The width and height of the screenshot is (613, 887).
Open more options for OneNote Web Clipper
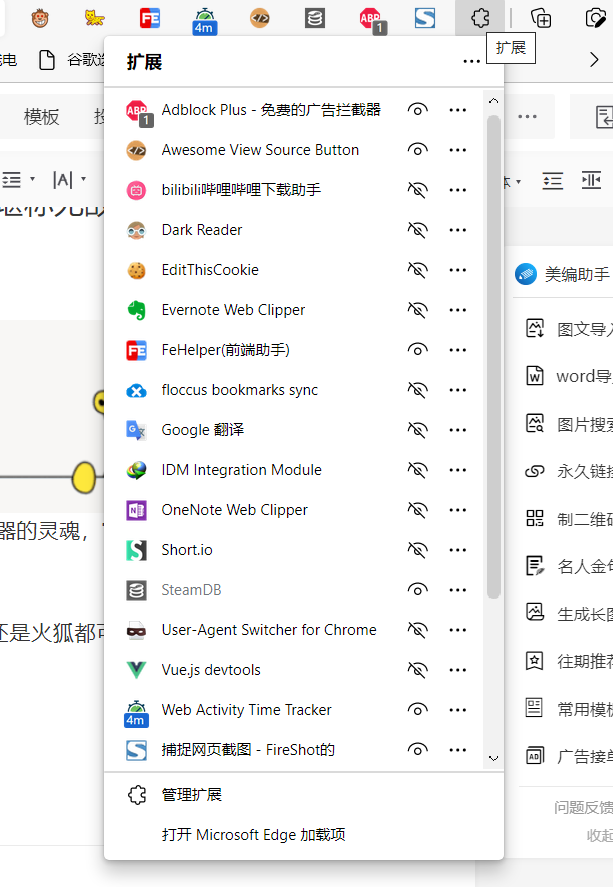point(457,510)
